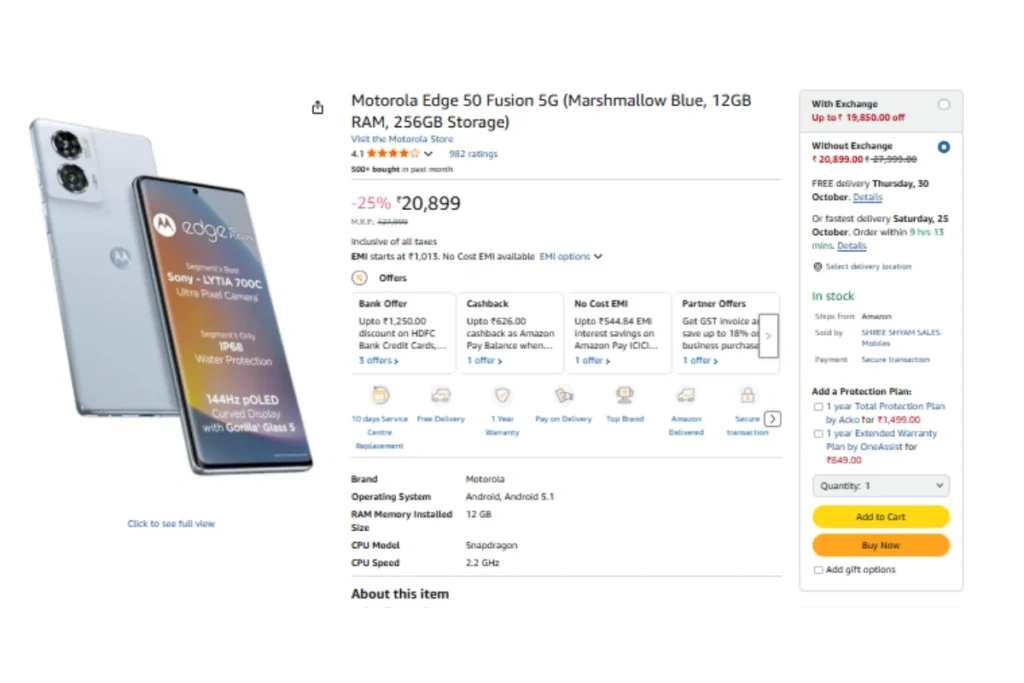Click the Motorola Edge 50 Fusion product image
Viewport: 1024px width, 683px height.
pyautogui.click(x=170, y=300)
